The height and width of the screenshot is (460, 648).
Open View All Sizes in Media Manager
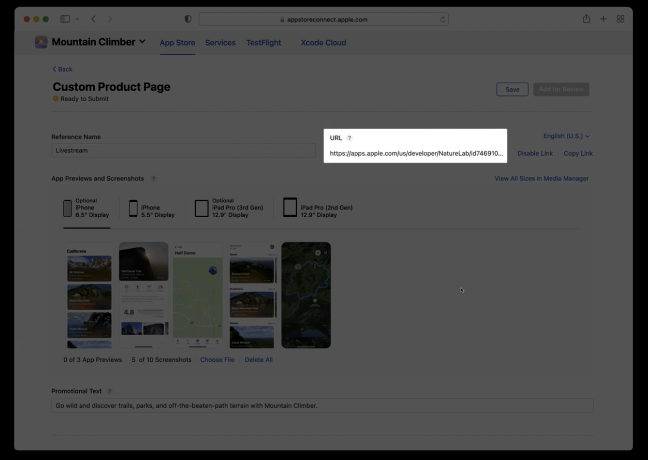(x=541, y=179)
